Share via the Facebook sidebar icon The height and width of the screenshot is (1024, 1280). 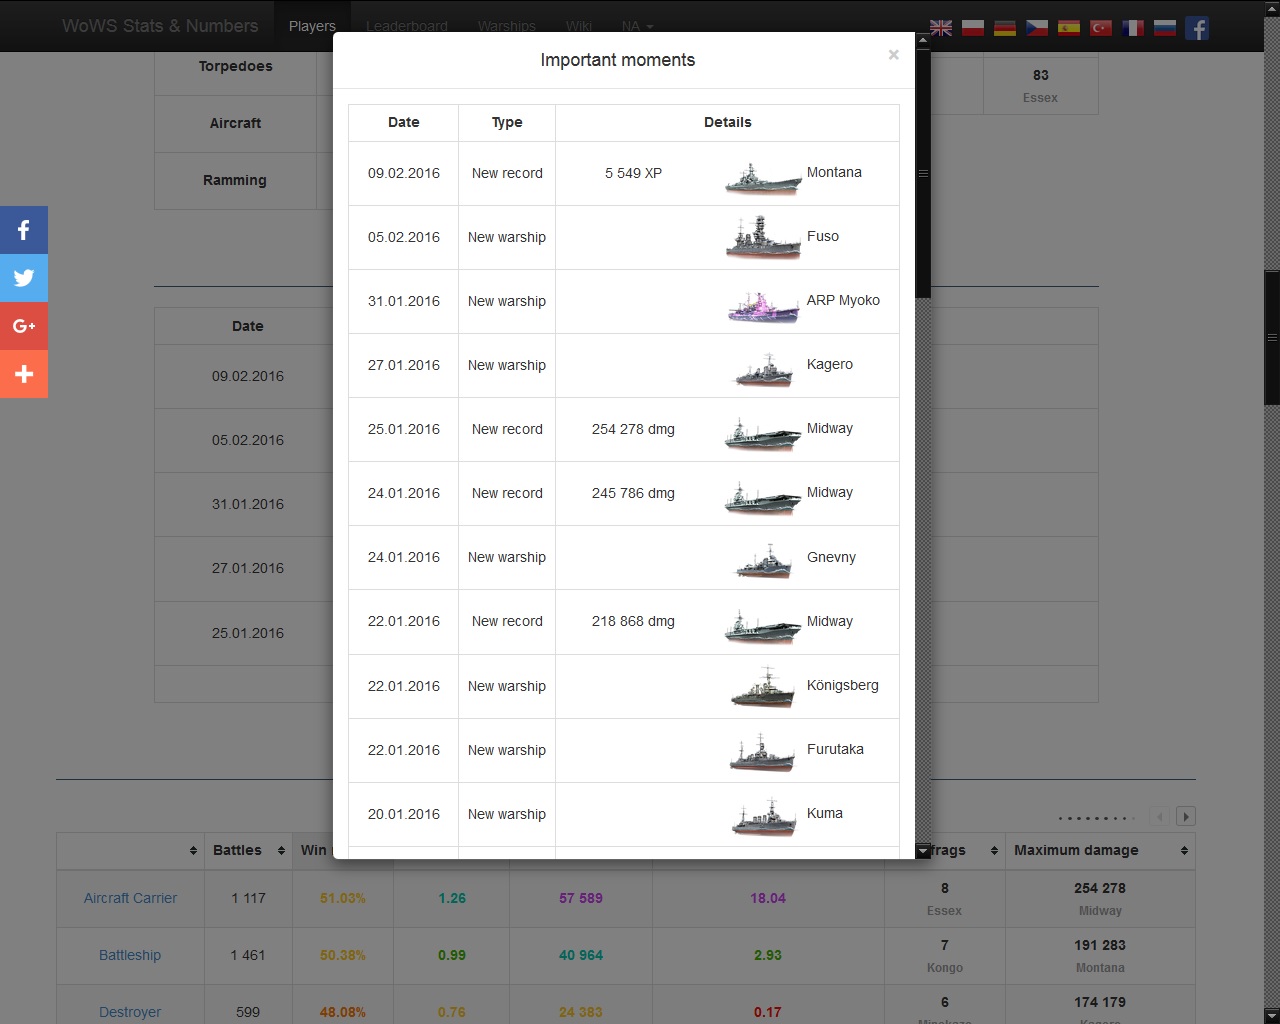(24, 230)
